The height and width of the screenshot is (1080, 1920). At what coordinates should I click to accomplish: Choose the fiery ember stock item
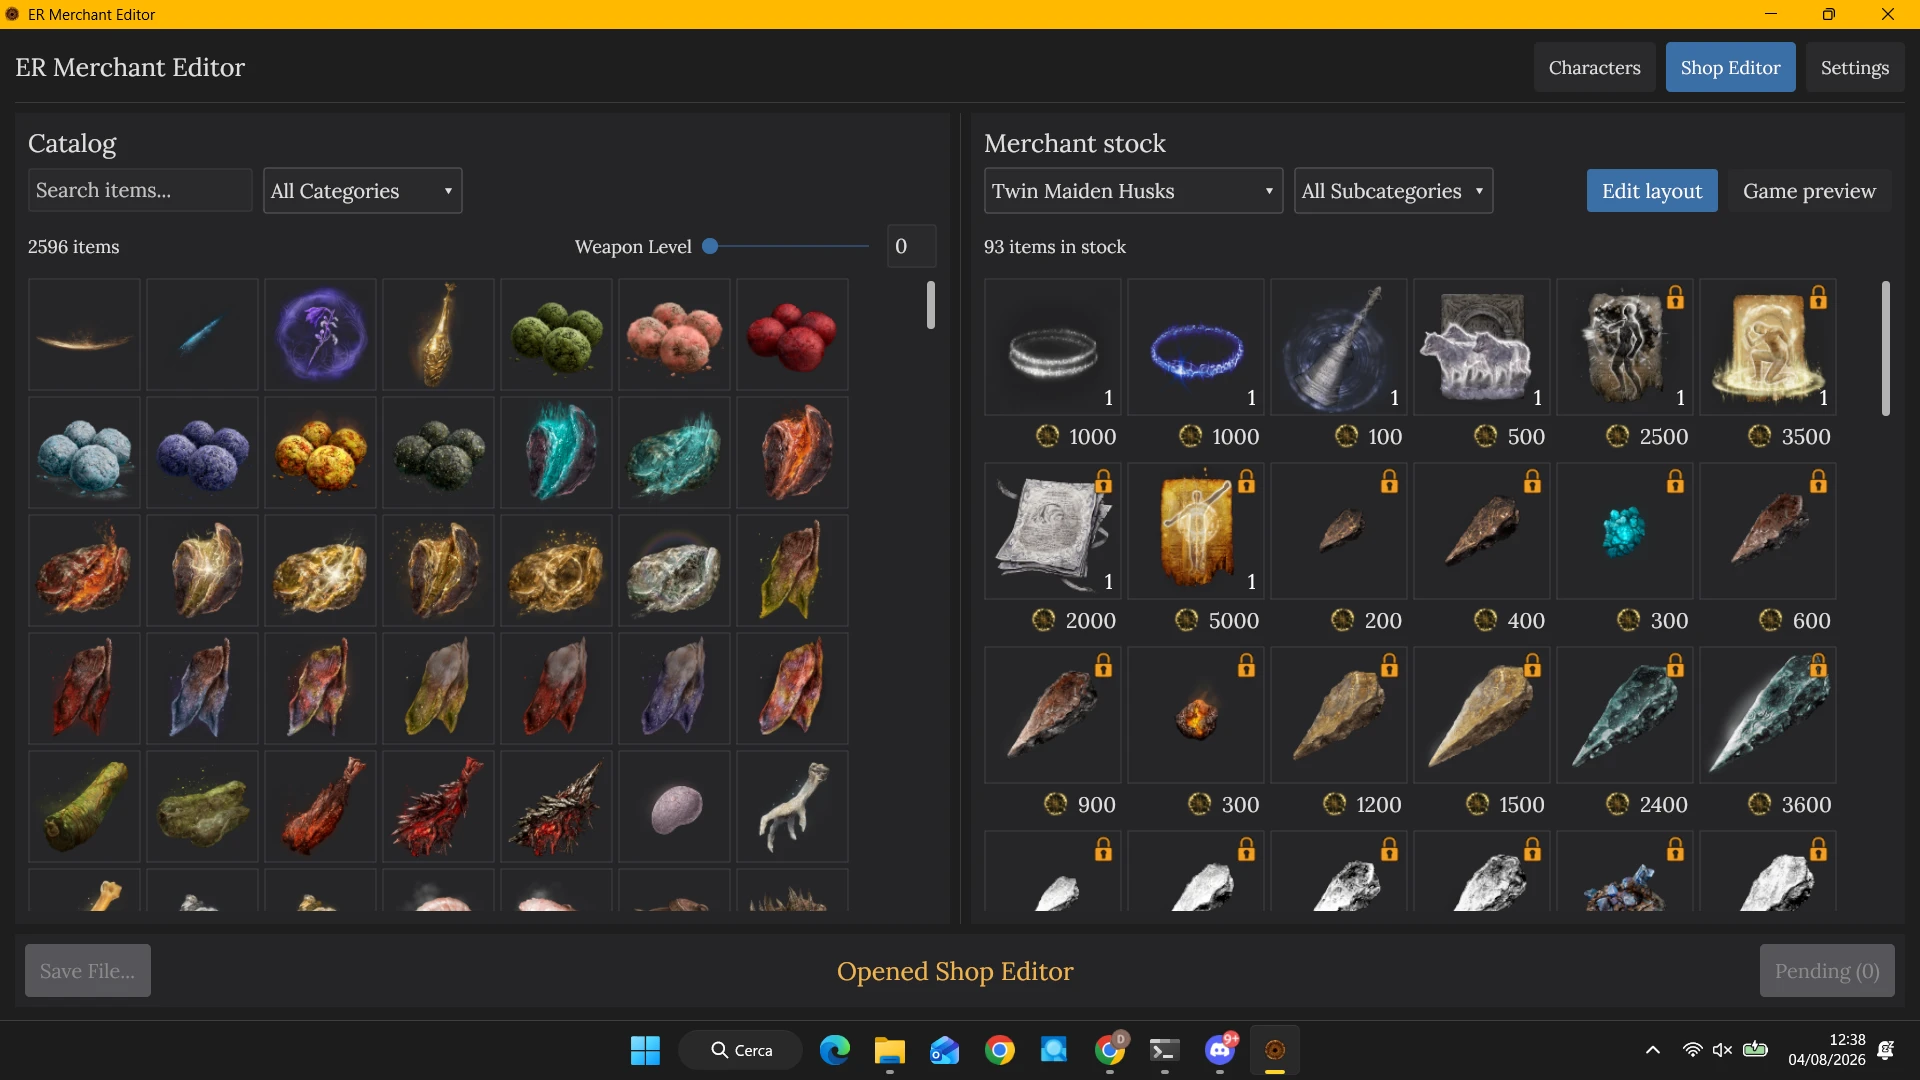[x=1196, y=714]
